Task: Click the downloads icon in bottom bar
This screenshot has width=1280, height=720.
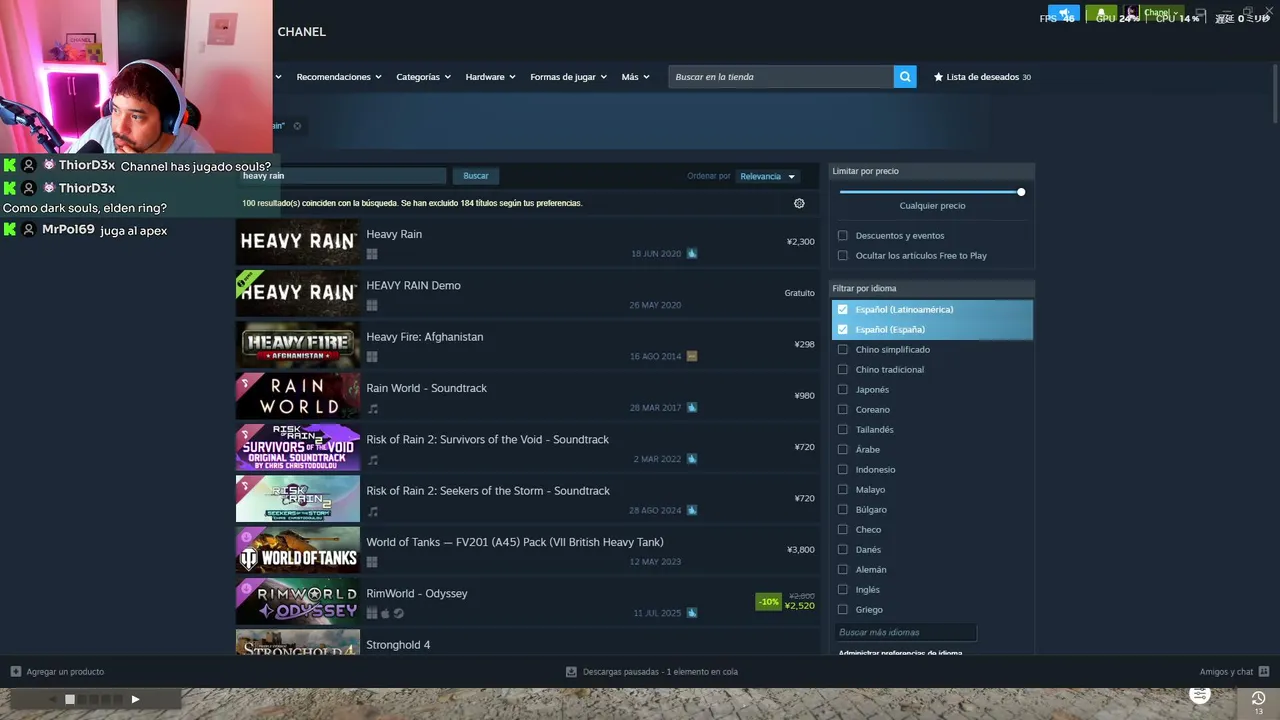Action: tap(571, 672)
